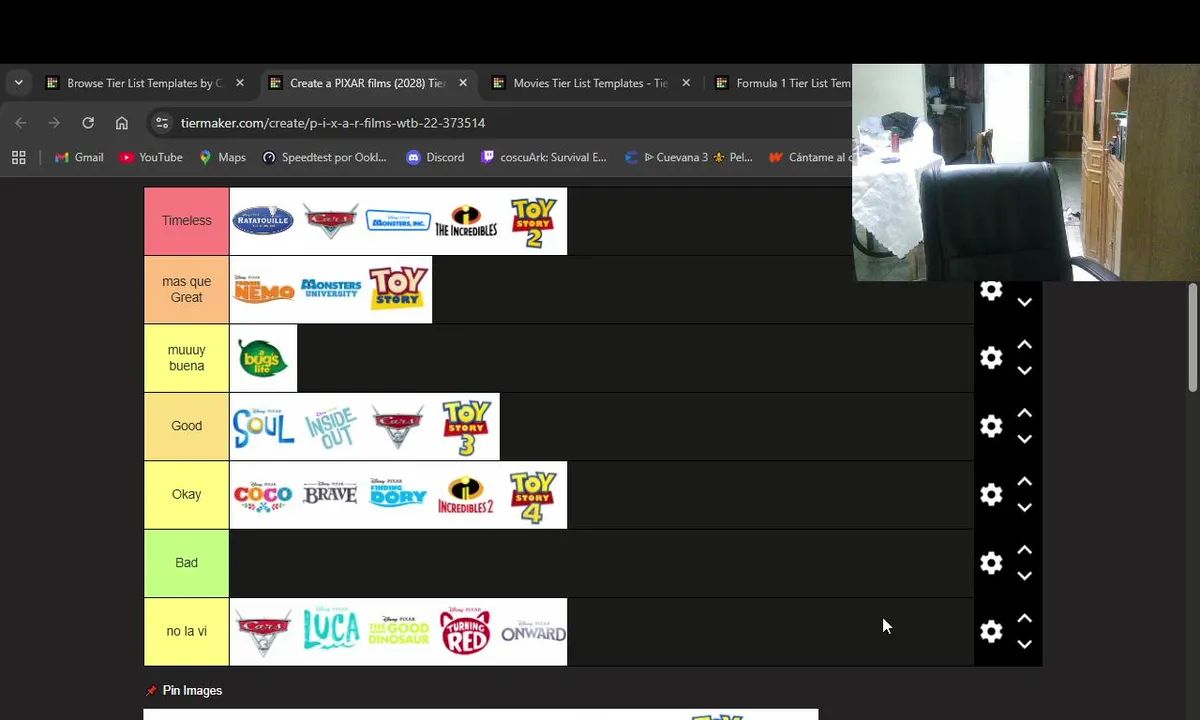
Task: Move muuuy buena row down
Action: [x=1024, y=371]
